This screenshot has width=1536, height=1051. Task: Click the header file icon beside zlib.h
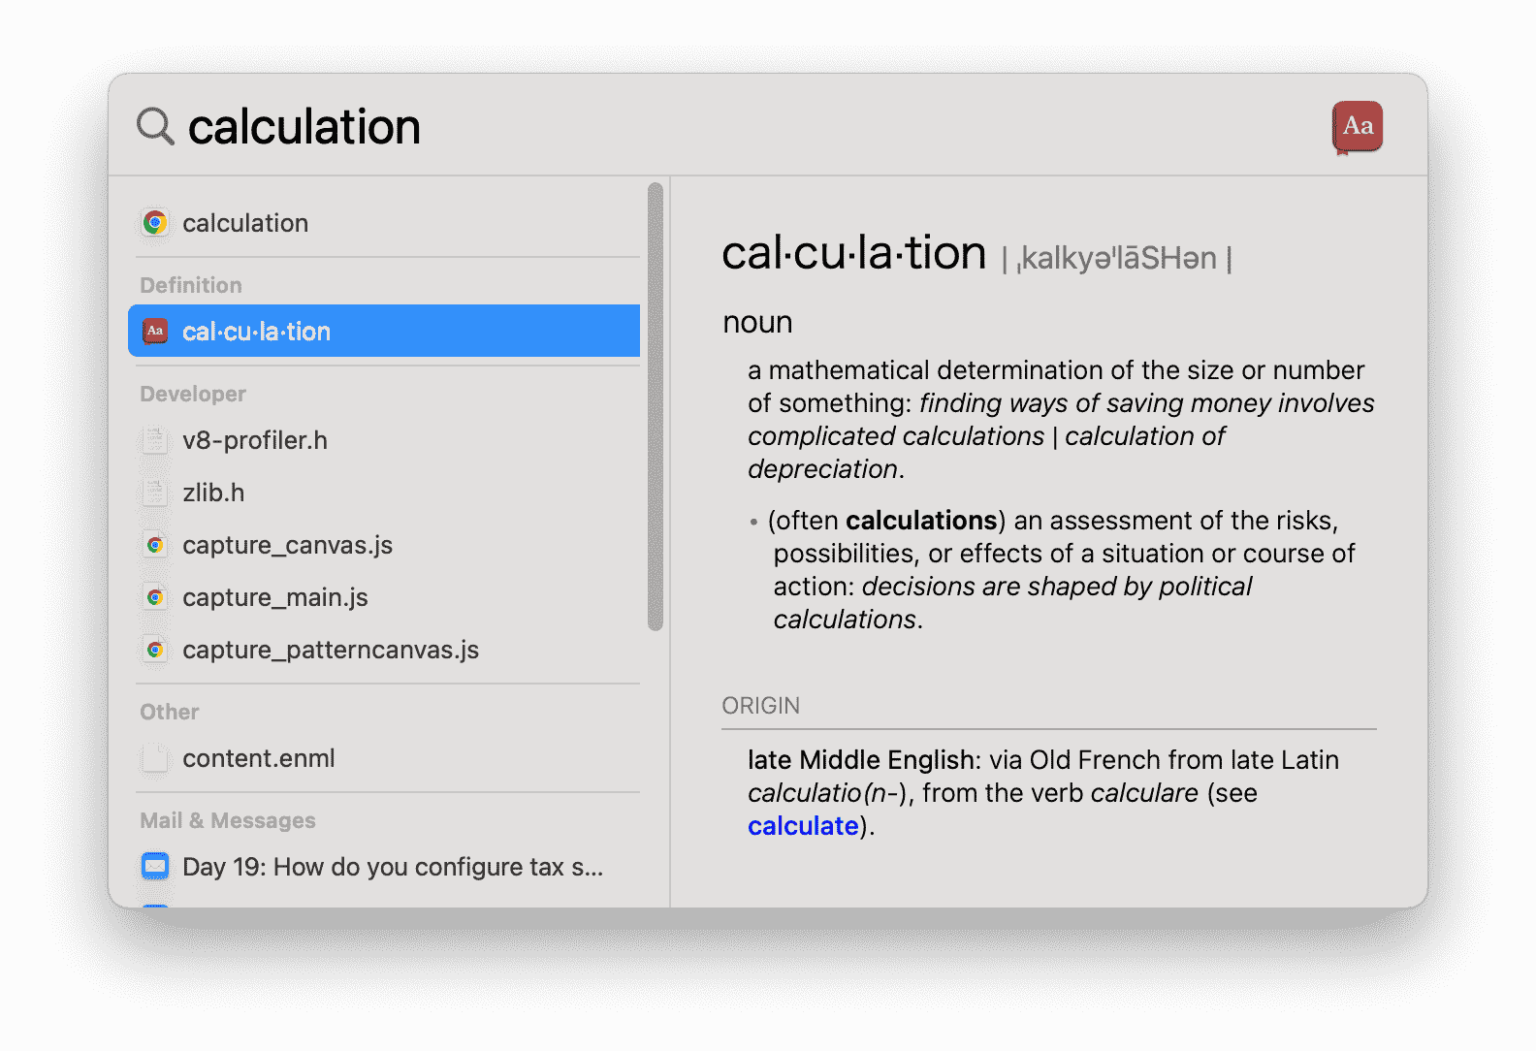155,492
